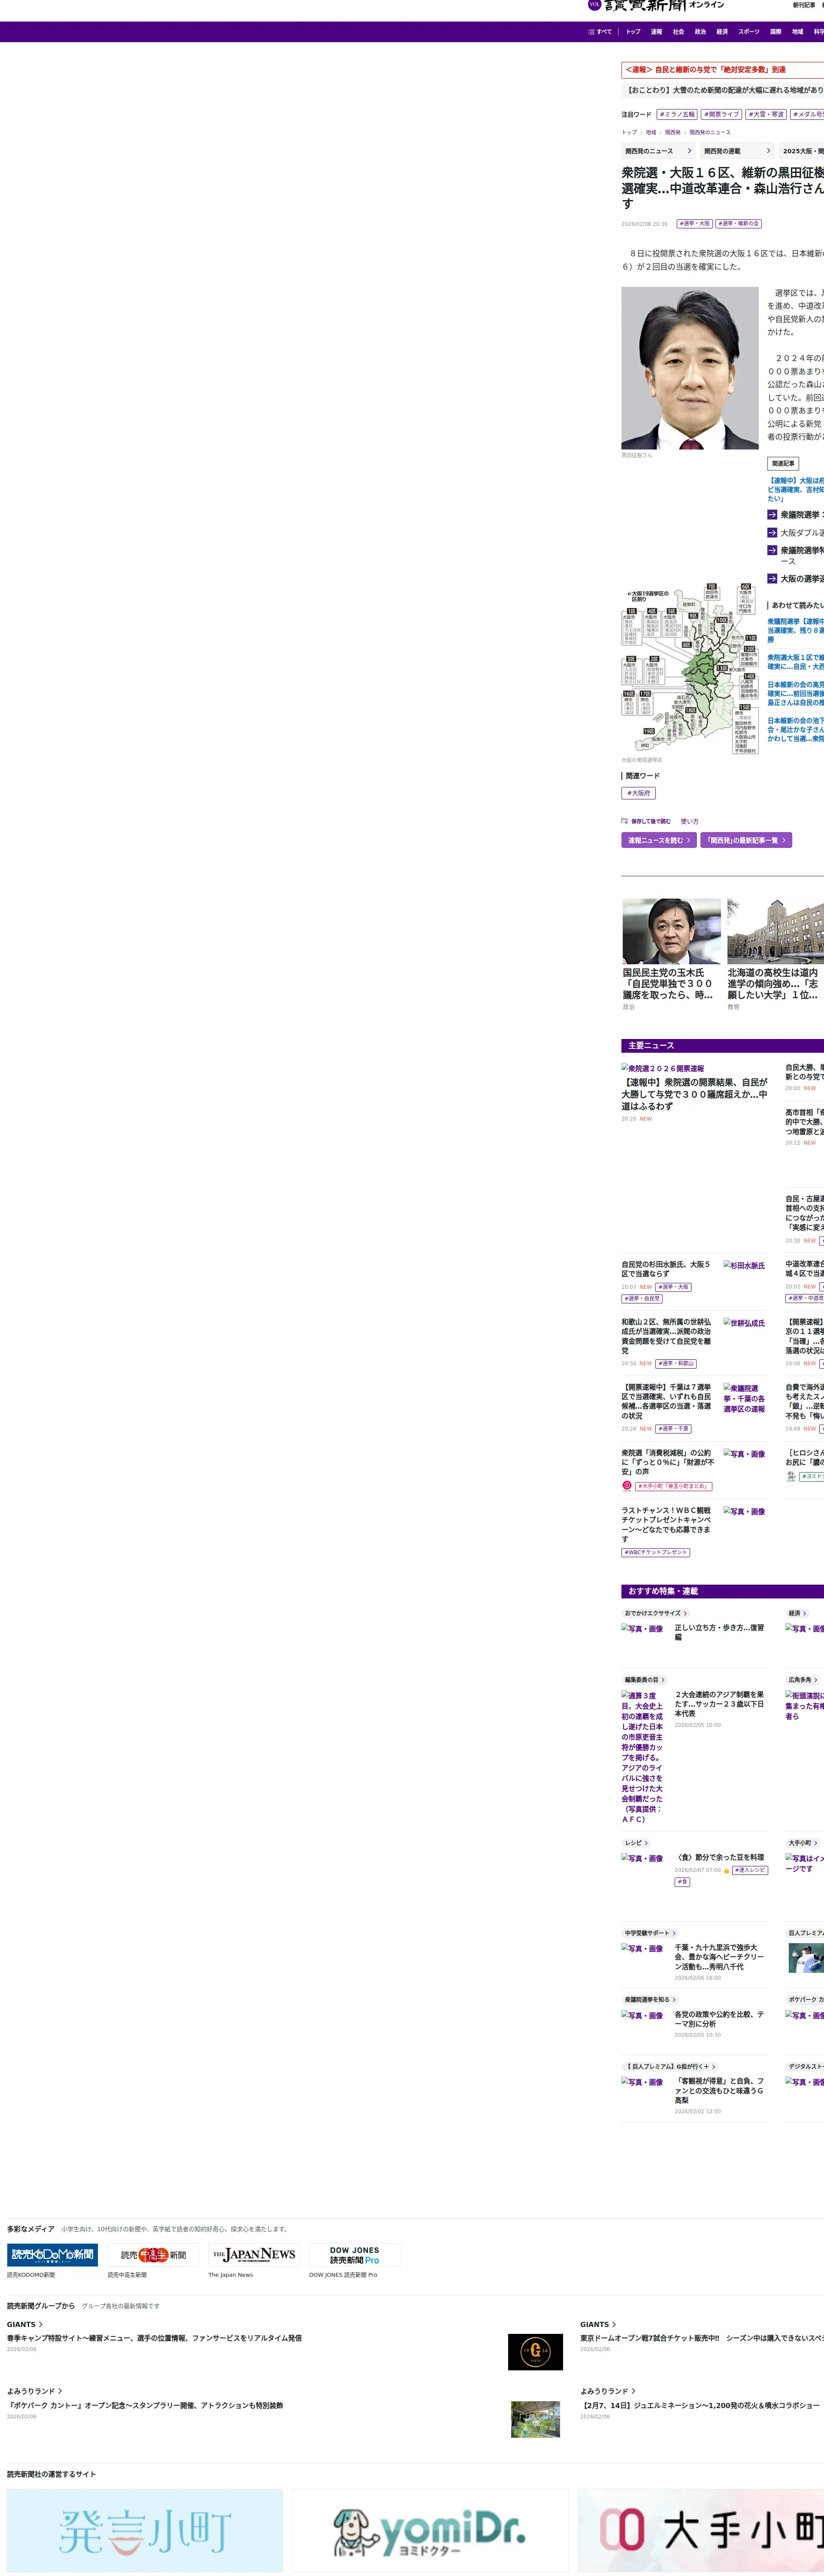Image resolution: width=824 pixels, height=2576 pixels.
Task: Click the broken 世耕弘成氏 image icon
Action: tap(744, 1323)
